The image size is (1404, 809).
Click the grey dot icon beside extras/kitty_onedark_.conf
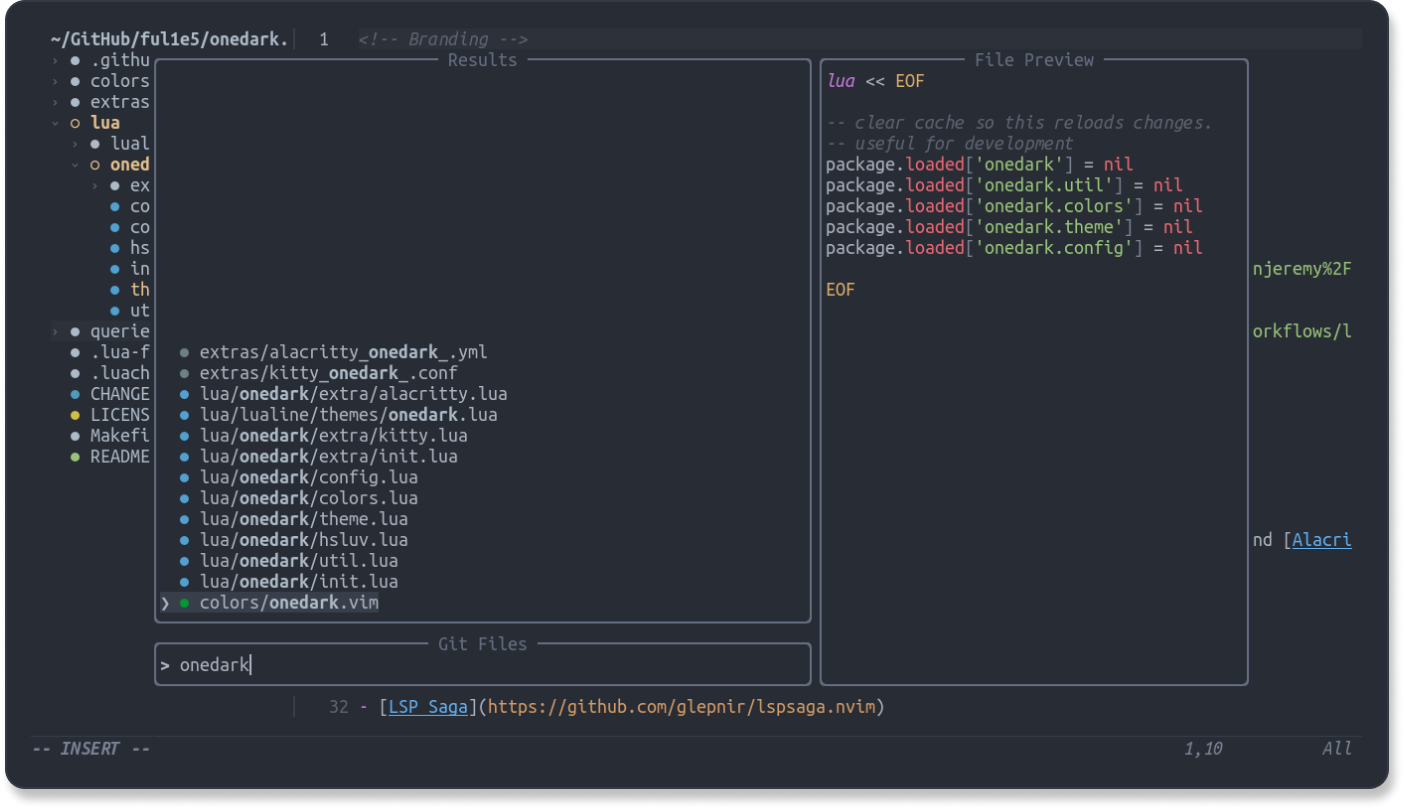point(184,373)
